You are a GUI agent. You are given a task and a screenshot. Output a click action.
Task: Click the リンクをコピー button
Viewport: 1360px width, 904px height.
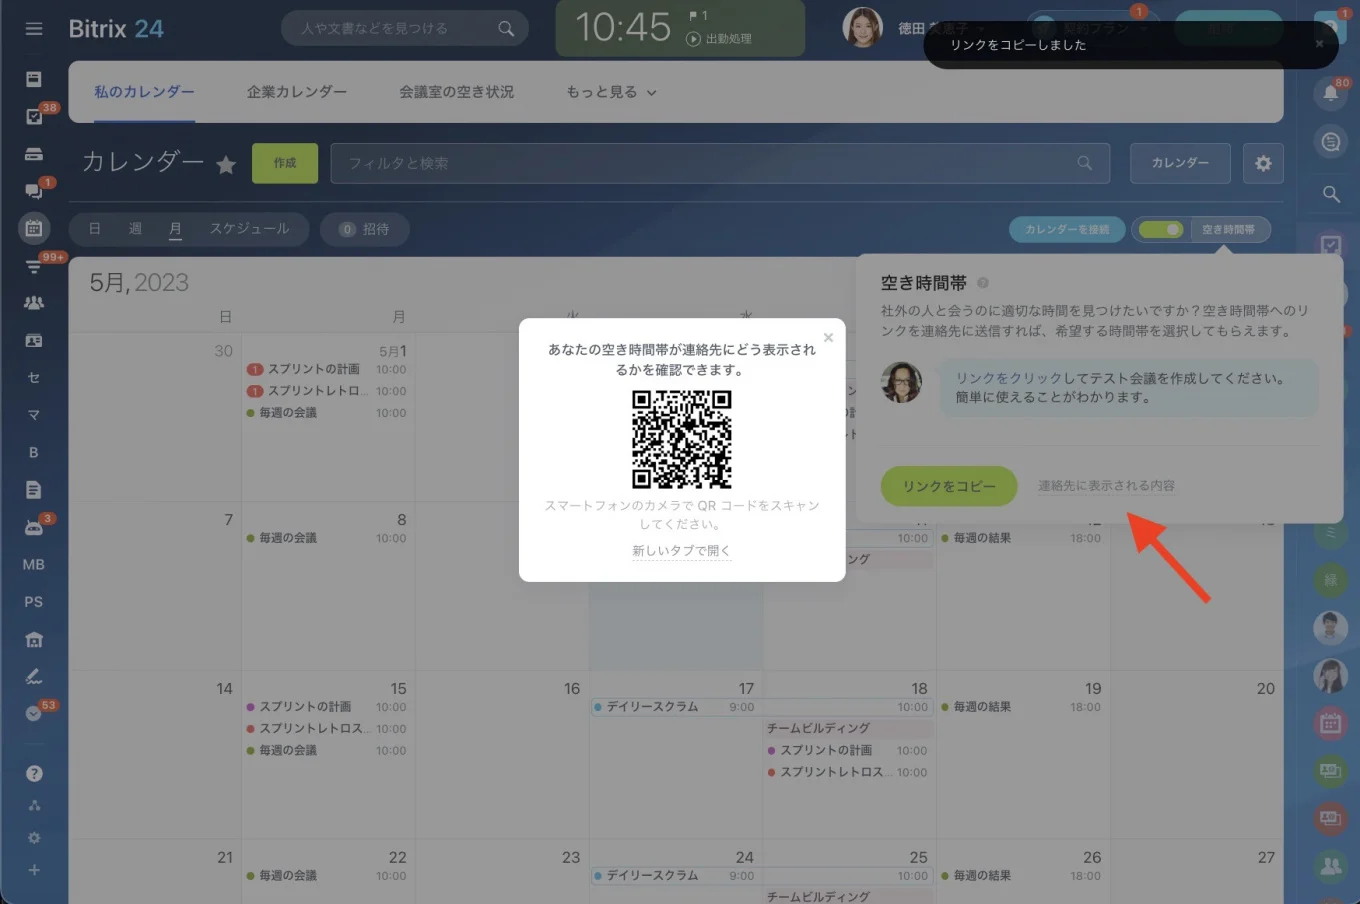coord(949,486)
